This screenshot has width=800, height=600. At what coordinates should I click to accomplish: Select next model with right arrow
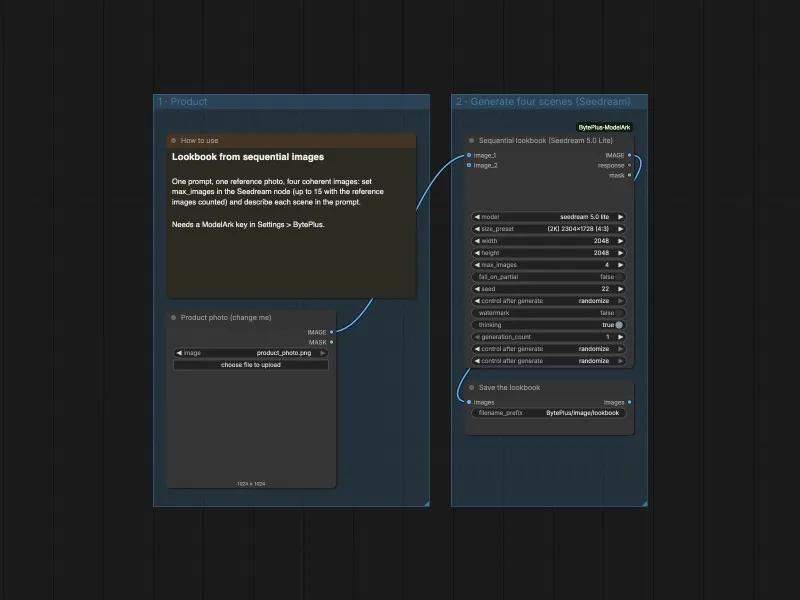[x=620, y=217]
